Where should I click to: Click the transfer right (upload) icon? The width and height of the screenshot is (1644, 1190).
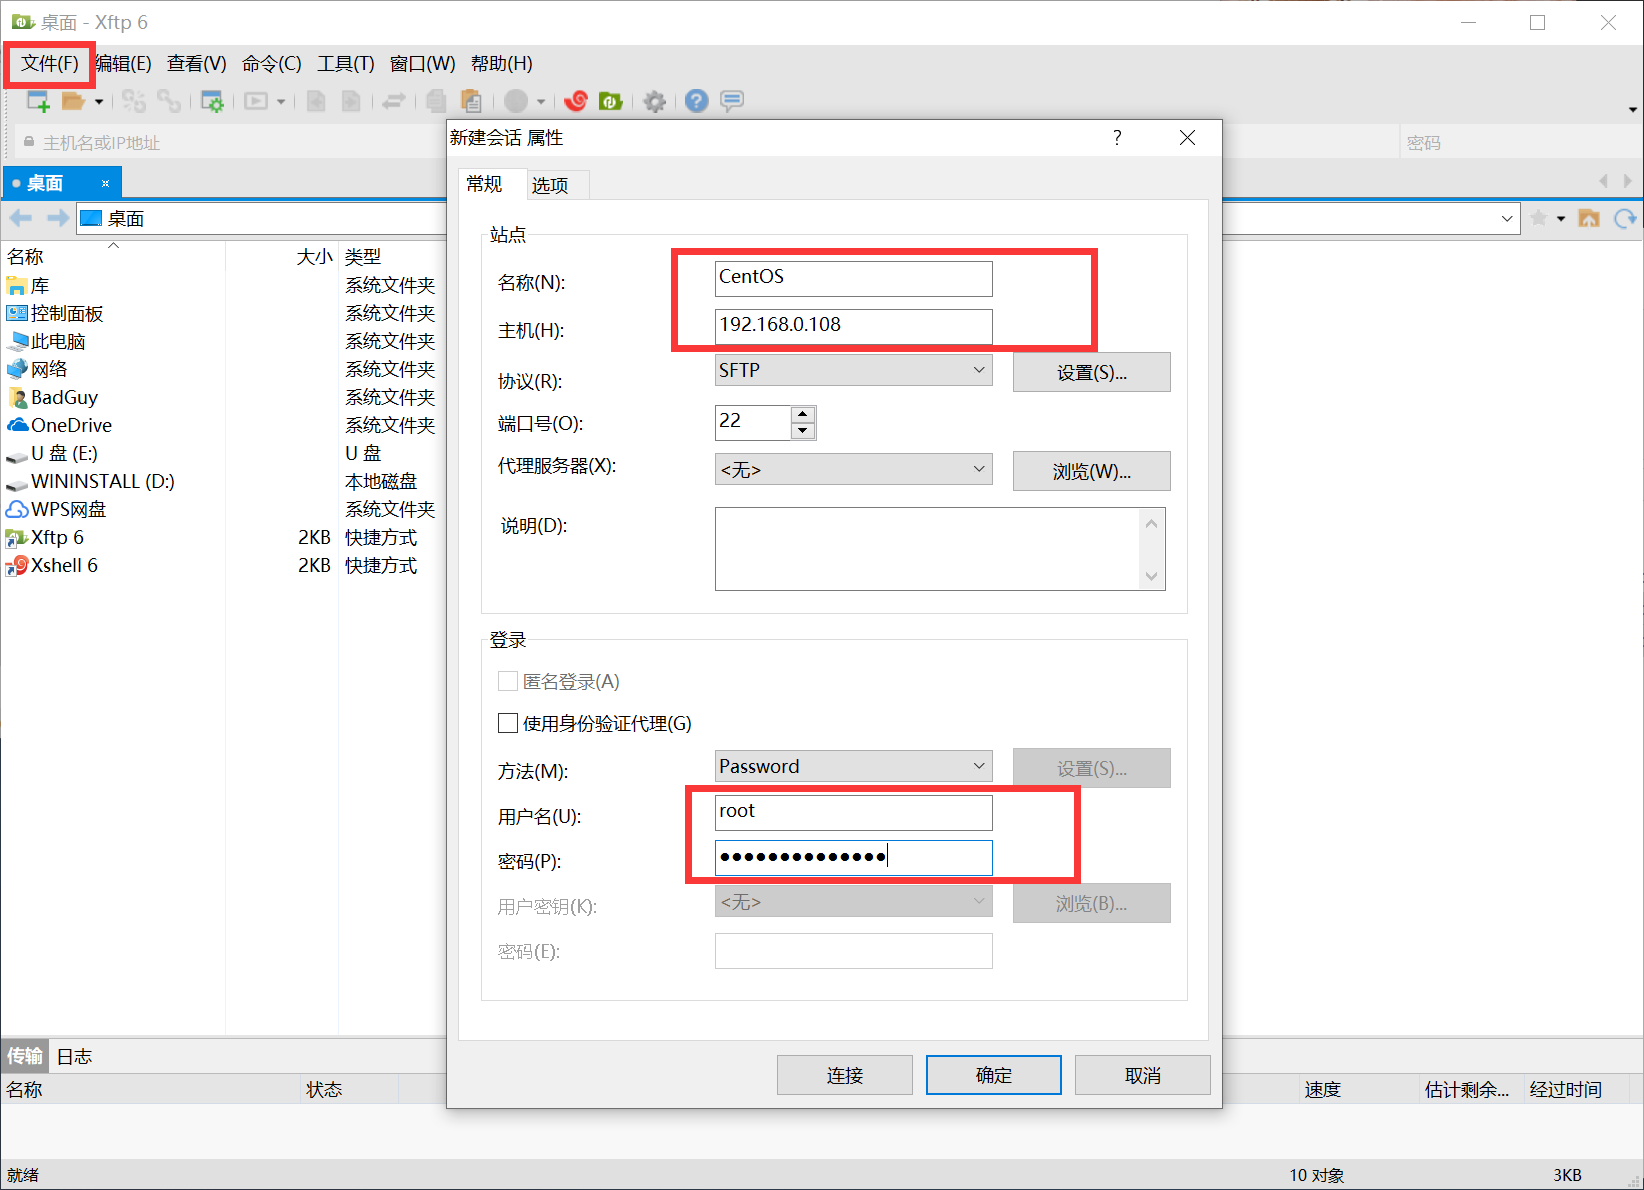pyautogui.click(x=351, y=101)
